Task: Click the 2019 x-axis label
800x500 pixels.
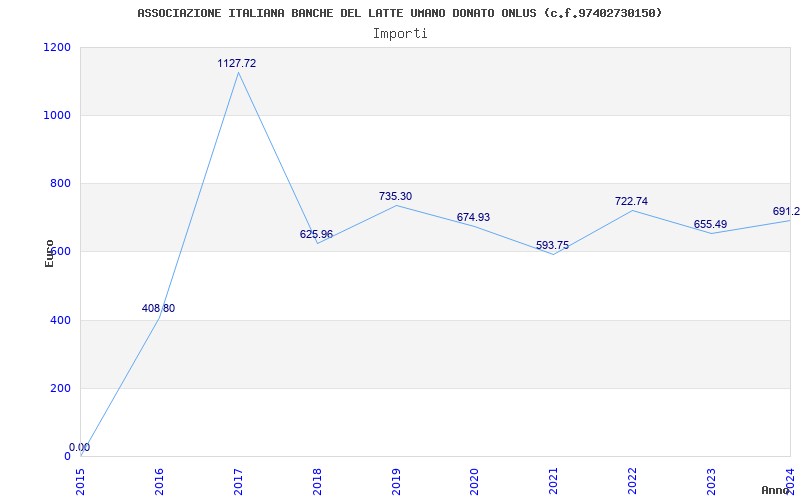Action: [396, 481]
